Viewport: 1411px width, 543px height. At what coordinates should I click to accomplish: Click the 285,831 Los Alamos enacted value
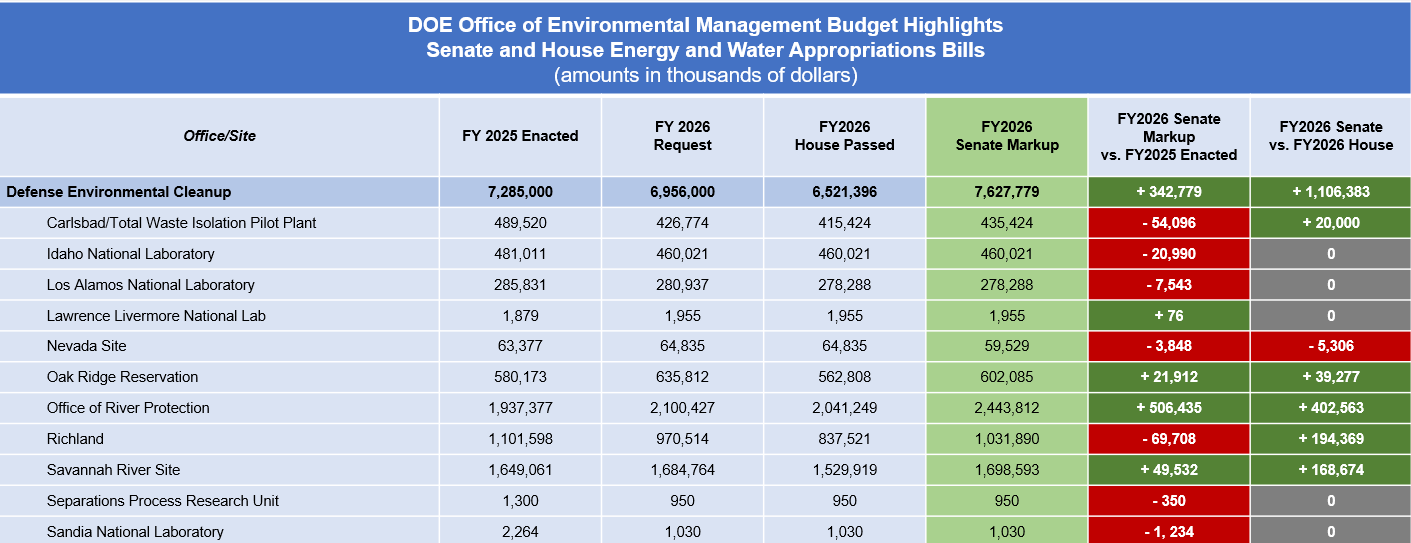coord(520,285)
